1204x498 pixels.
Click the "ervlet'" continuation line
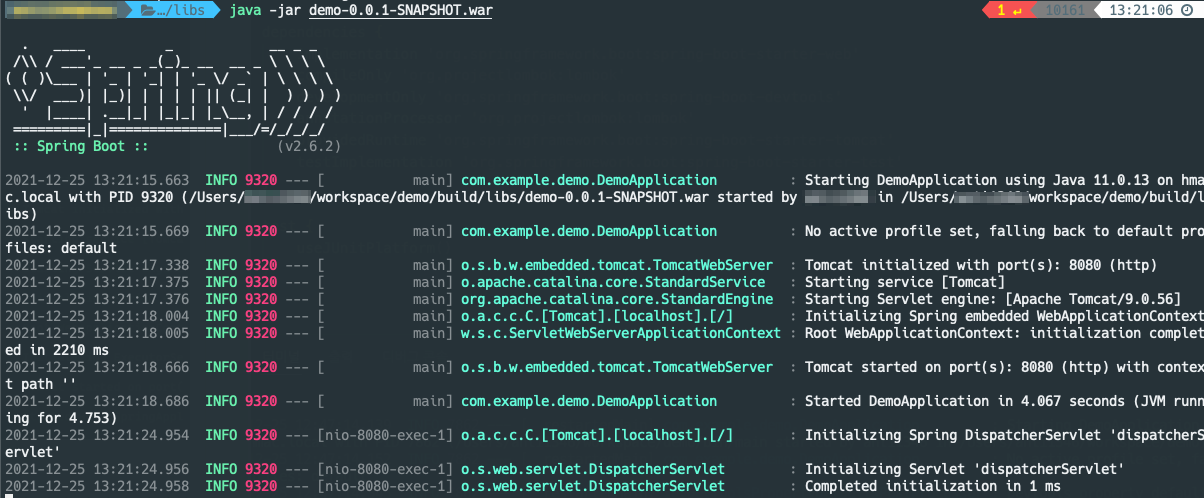coord(33,452)
